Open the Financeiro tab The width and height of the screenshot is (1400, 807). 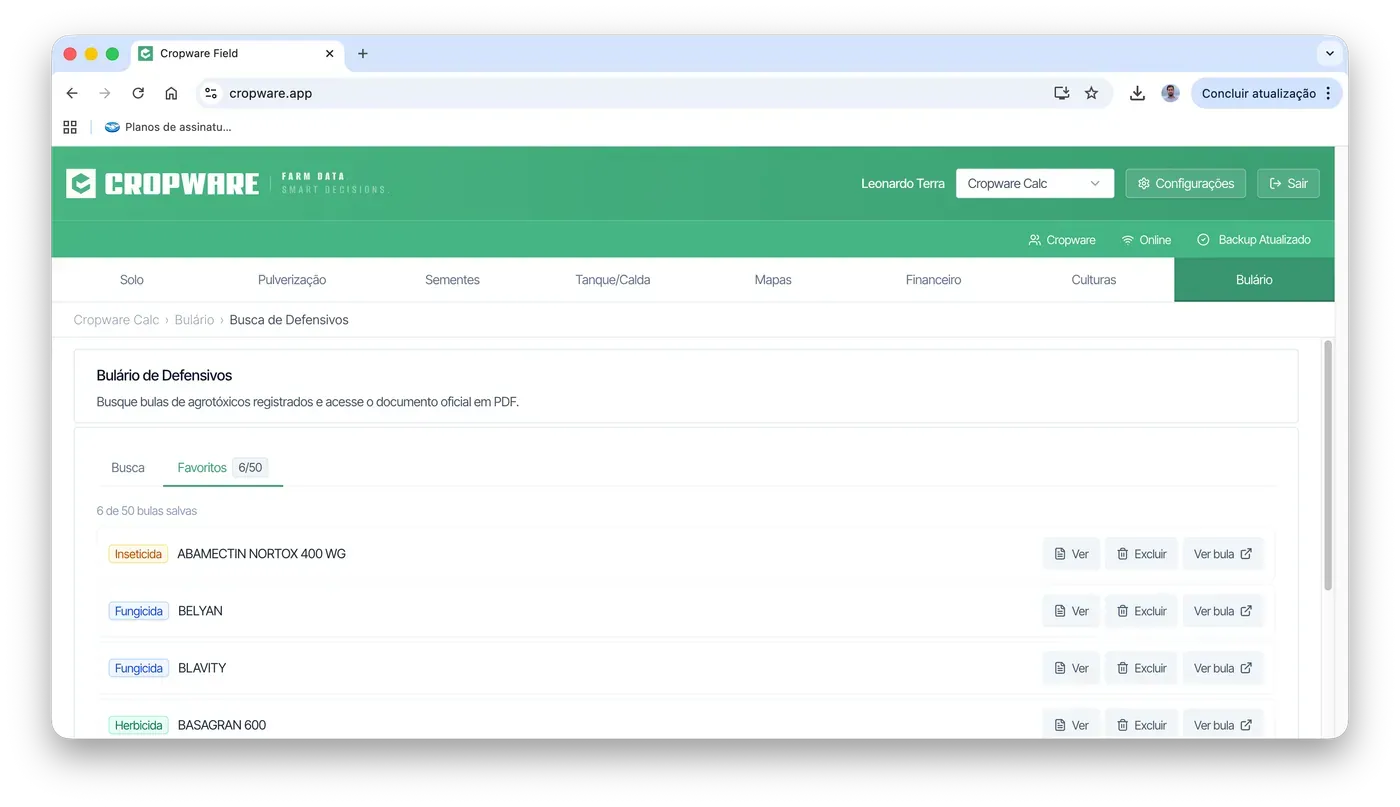click(x=933, y=280)
